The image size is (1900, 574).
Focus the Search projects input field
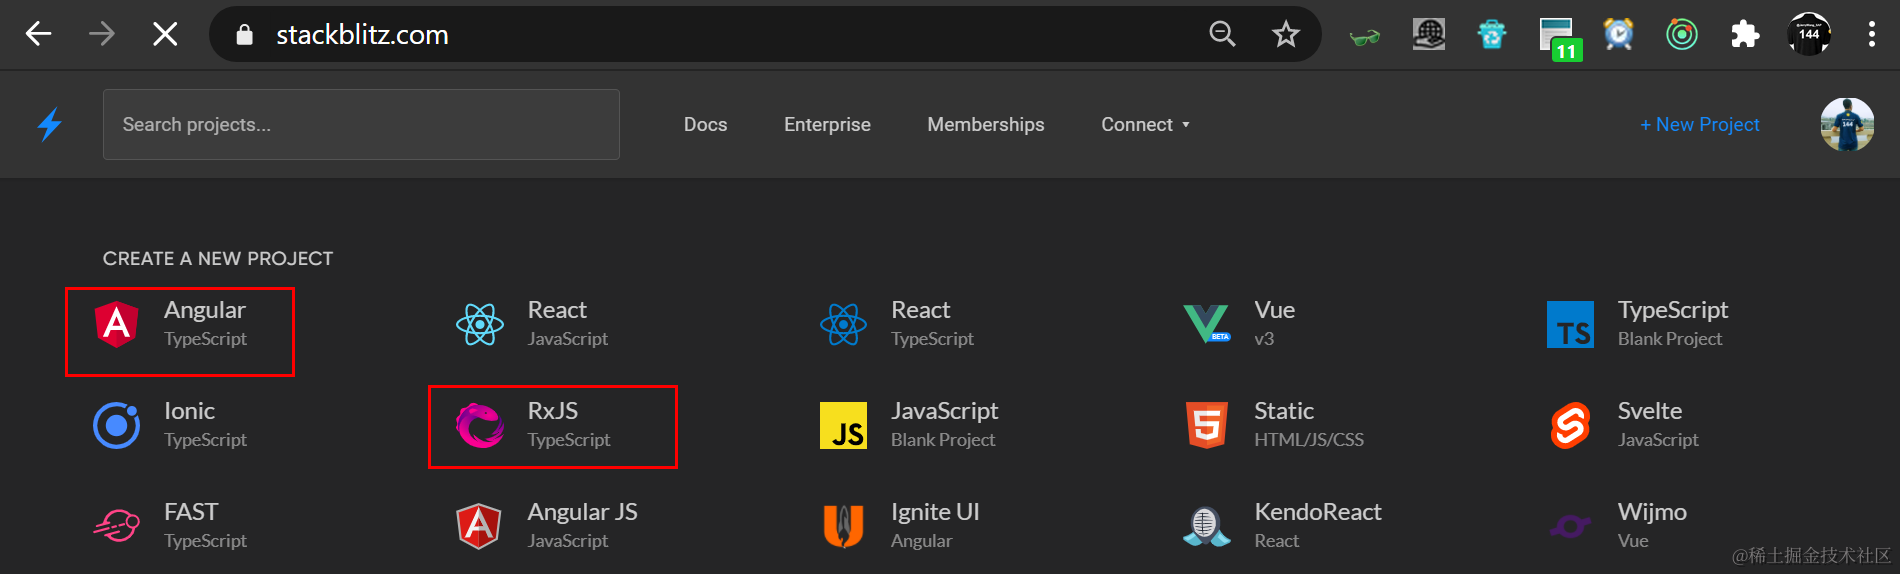click(361, 125)
